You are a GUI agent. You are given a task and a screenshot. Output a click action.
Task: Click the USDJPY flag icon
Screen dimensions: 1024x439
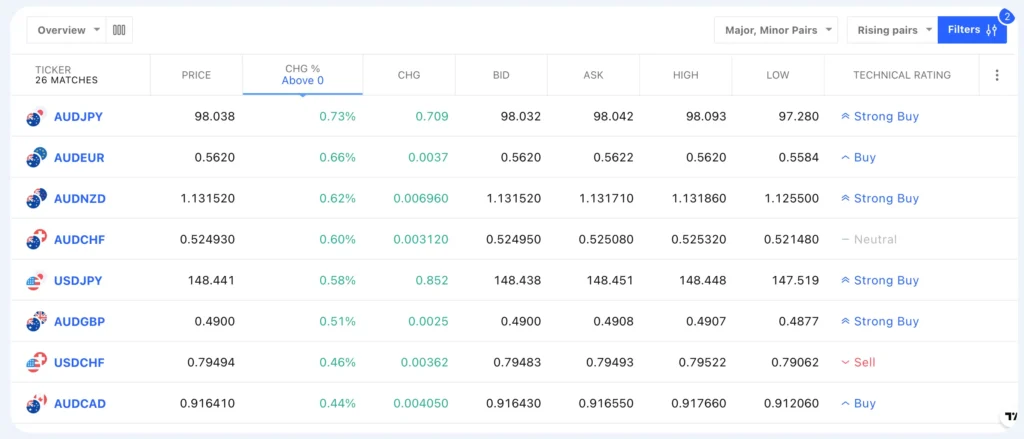[37, 281]
